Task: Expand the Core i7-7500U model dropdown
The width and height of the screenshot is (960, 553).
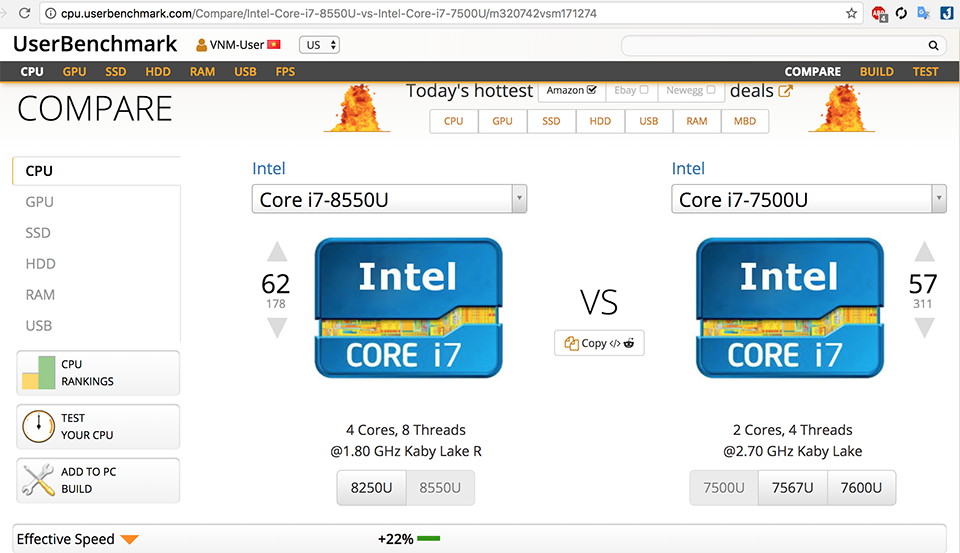Action: pos(939,199)
